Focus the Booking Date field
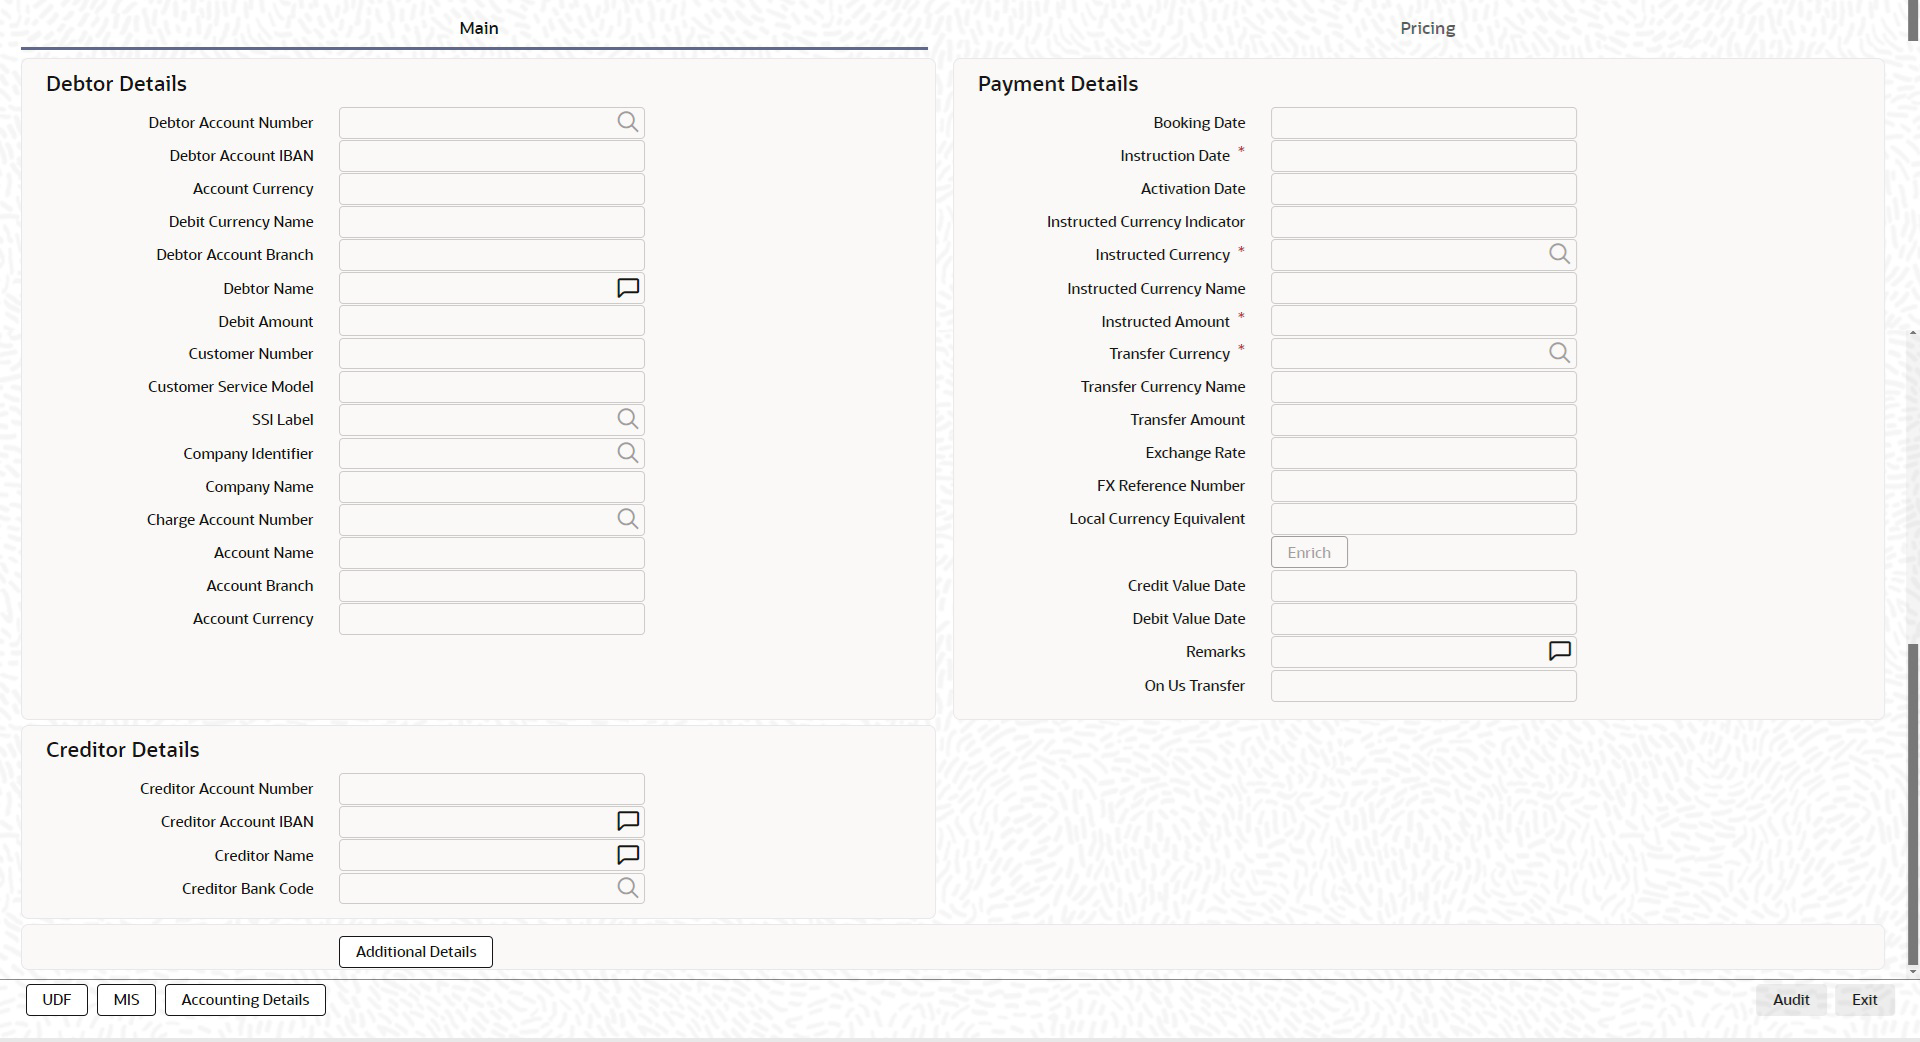 coord(1424,123)
